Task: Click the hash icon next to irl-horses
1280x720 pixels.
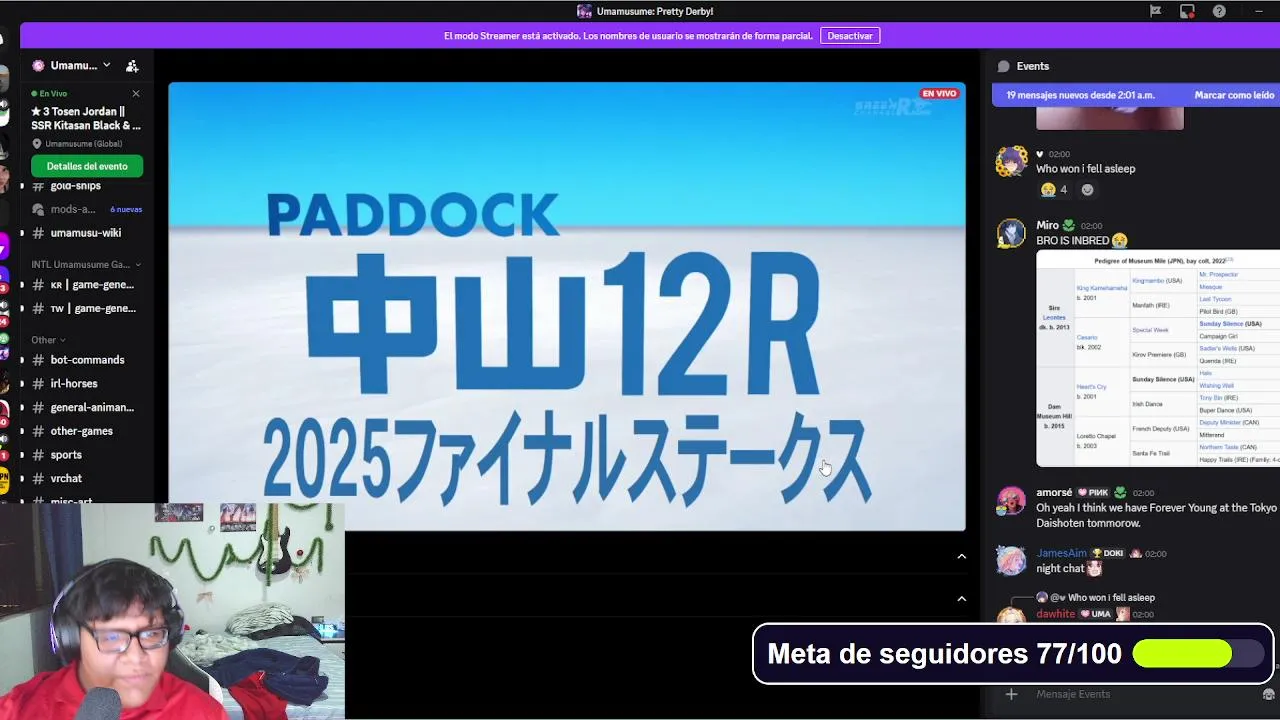Action: click(x=37, y=384)
